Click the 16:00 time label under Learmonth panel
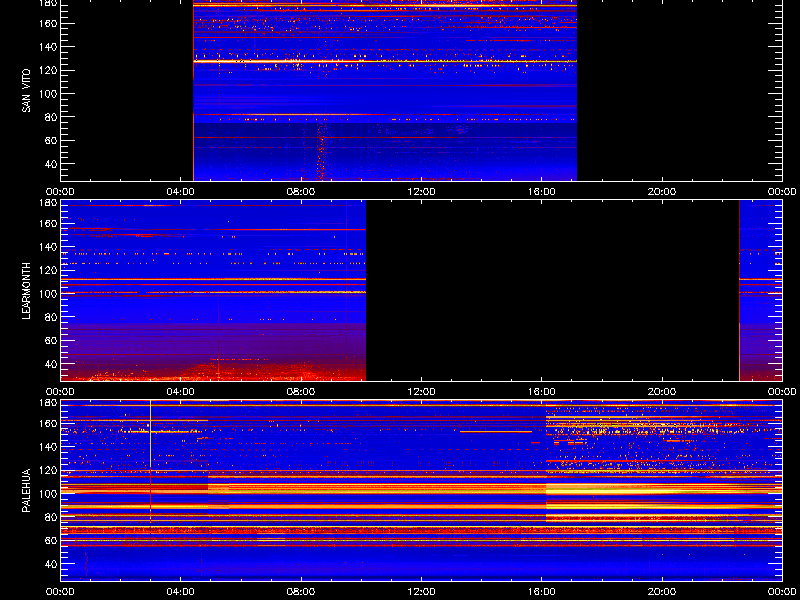The height and width of the screenshot is (600, 800). pos(542,392)
